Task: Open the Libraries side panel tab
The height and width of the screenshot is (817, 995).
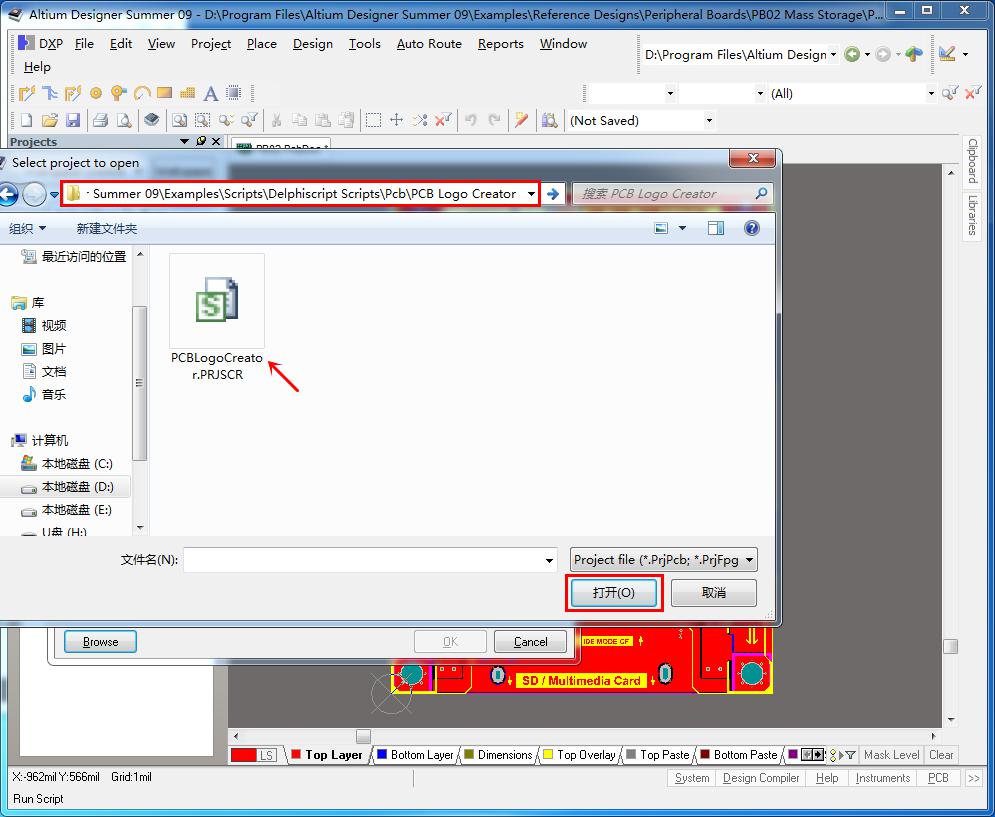Action: tap(972, 215)
